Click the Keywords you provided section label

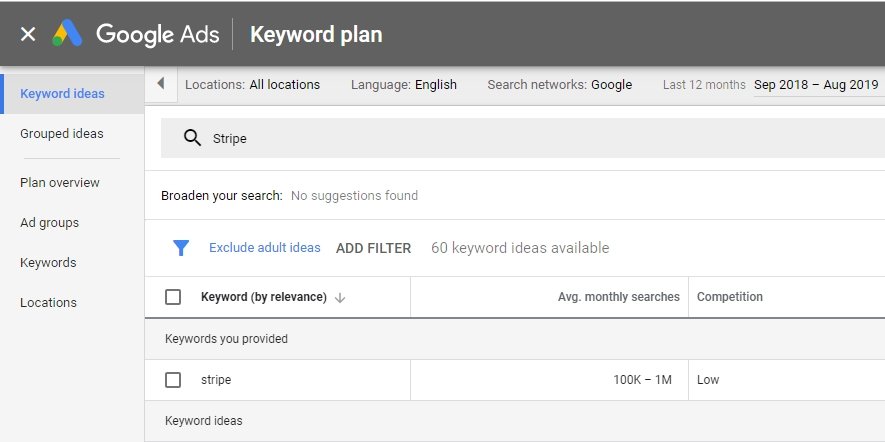point(226,339)
